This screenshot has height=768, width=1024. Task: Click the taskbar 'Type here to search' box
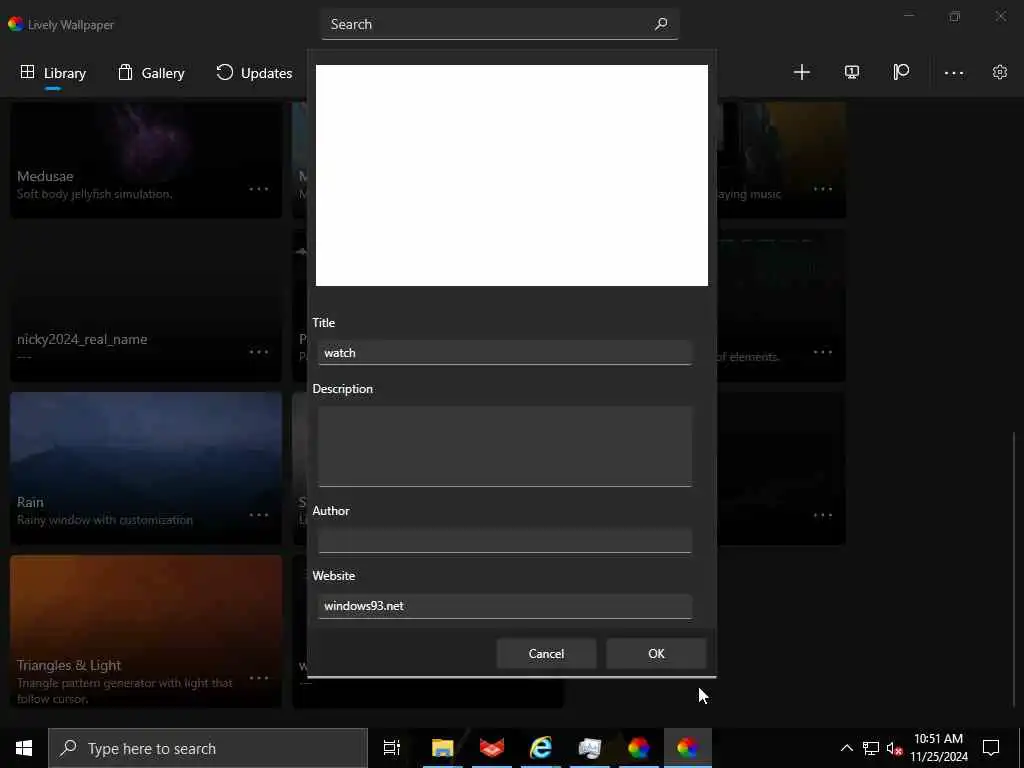coord(208,748)
